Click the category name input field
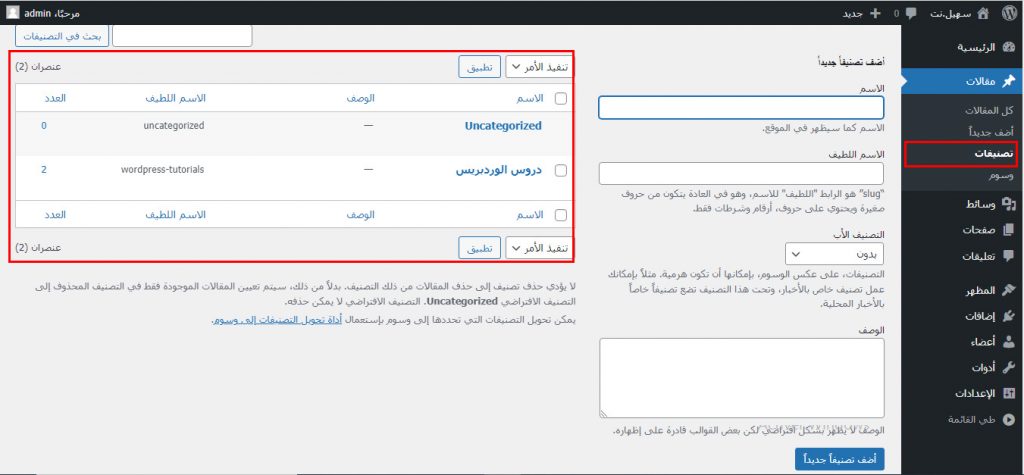 pyautogui.click(x=741, y=108)
